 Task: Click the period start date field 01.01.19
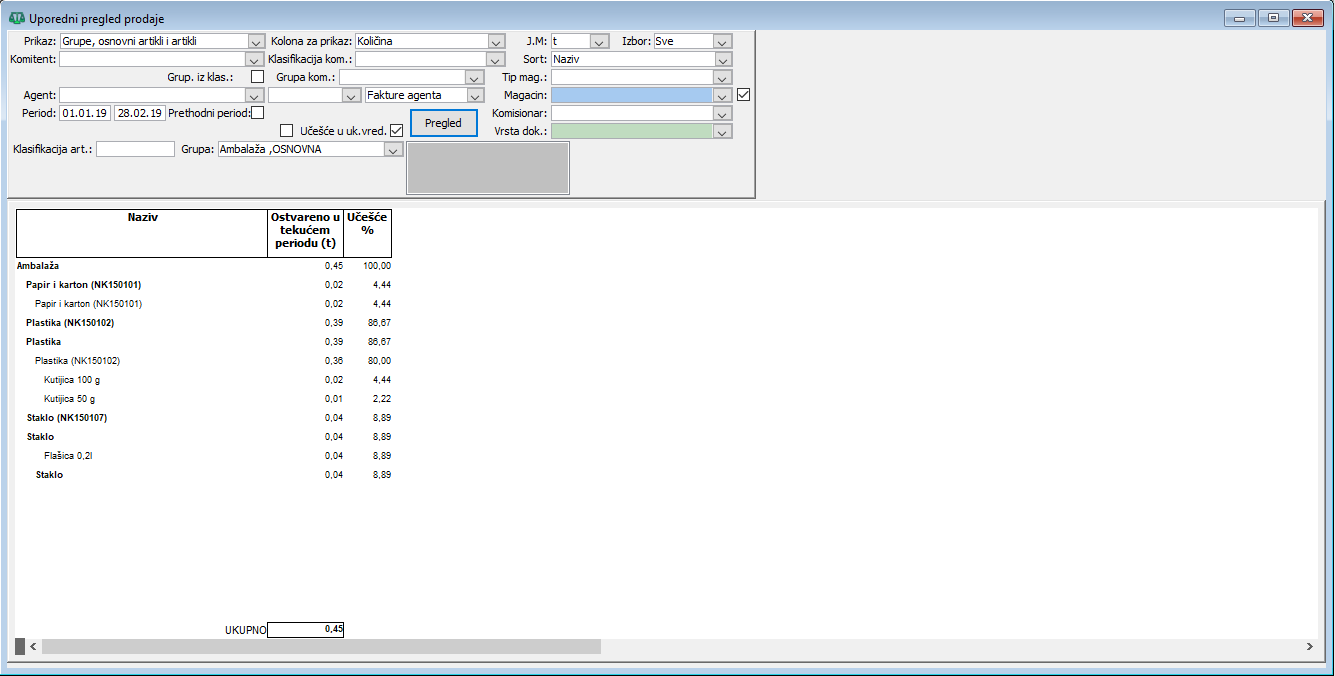(x=85, y=113)
